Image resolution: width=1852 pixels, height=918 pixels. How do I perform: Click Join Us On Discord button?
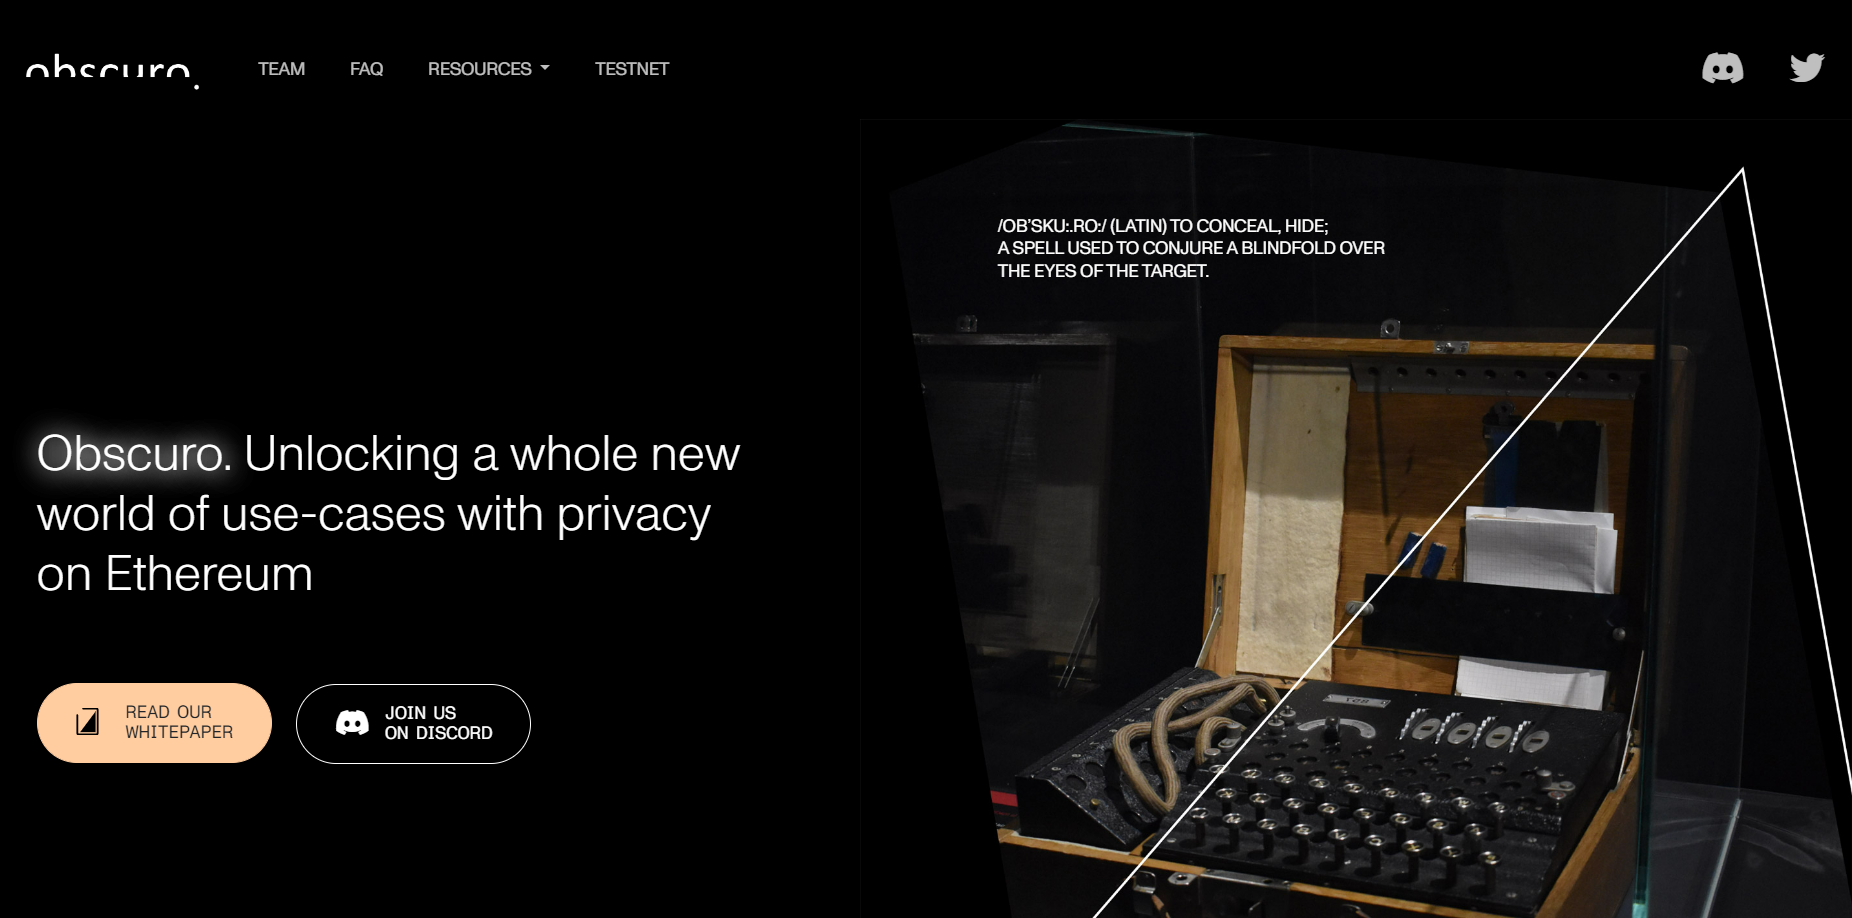pyautogui.click(x=413, y=724)
